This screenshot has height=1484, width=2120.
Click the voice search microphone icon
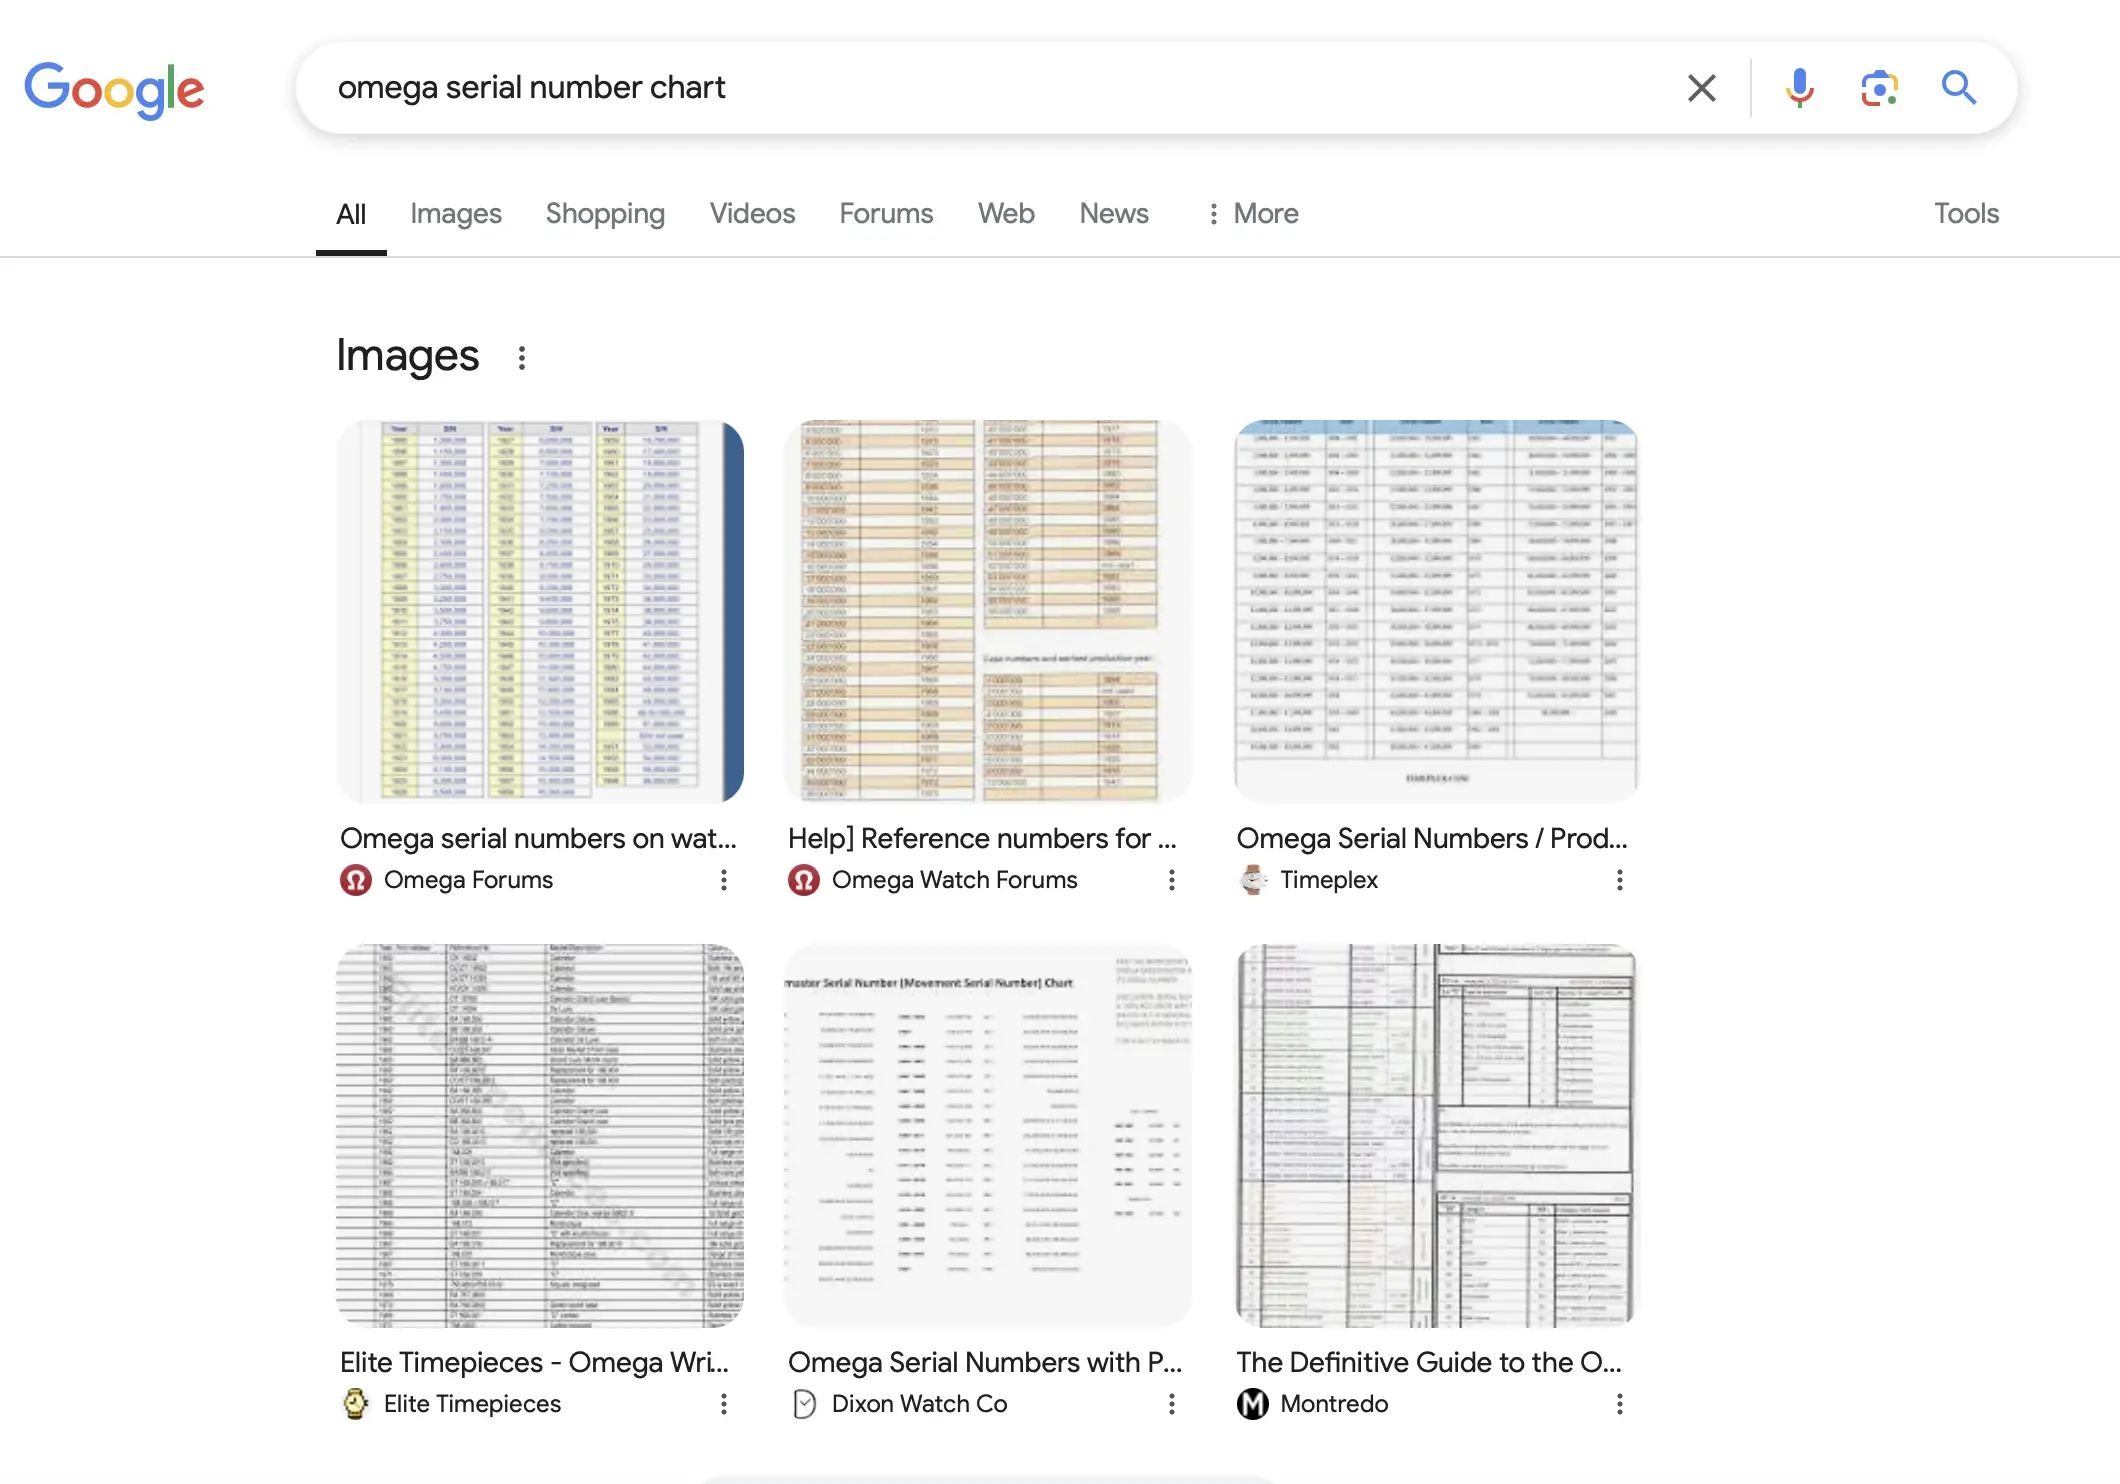click(x=1799, y=88)
